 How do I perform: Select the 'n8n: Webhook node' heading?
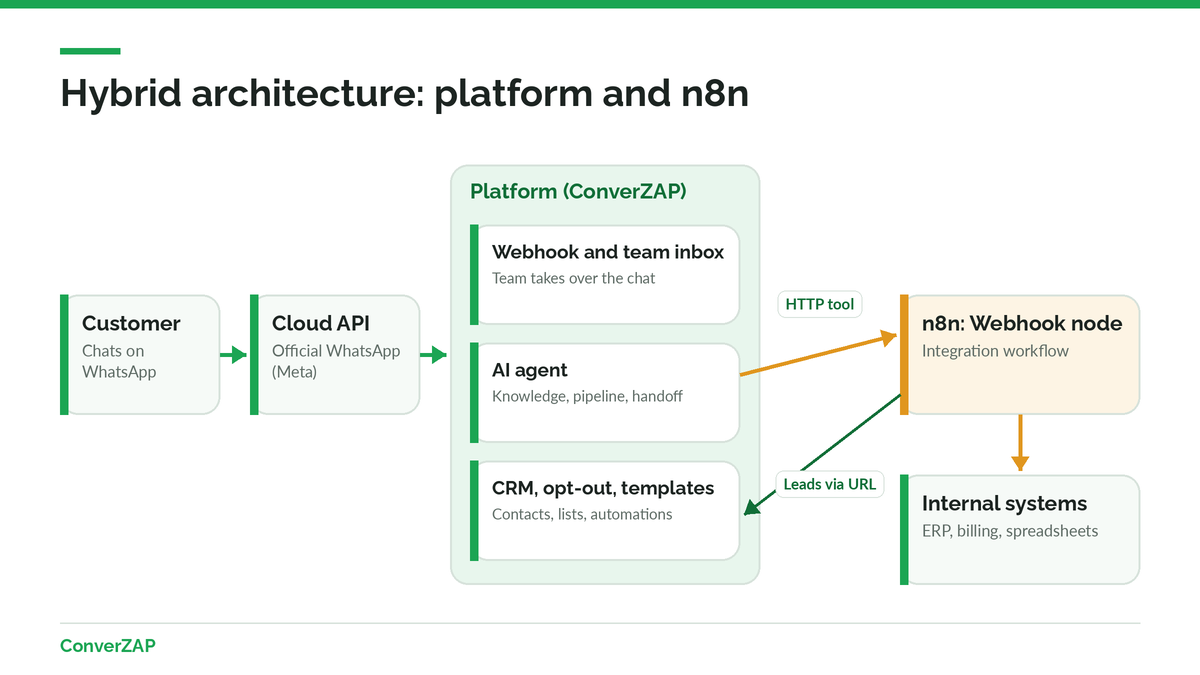pos(1022,323)
